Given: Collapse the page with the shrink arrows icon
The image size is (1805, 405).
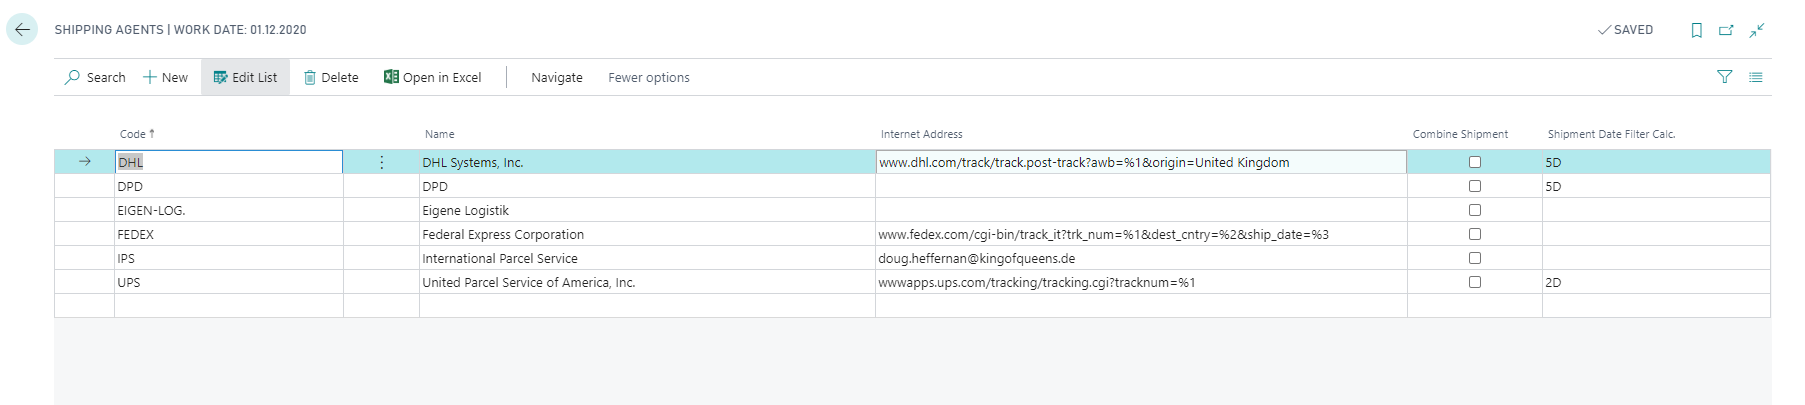Looking at the screenshot, I should coord(1757,30).
